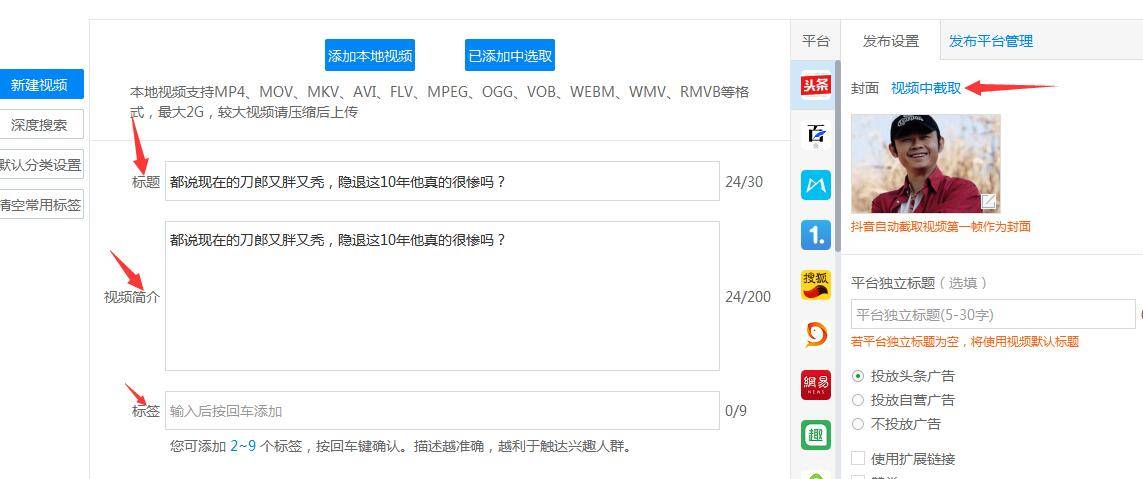Open the 发布设置 tab
Image resolution: width=1143 pixels, height=479 pixels.
[x=890, y=41]
